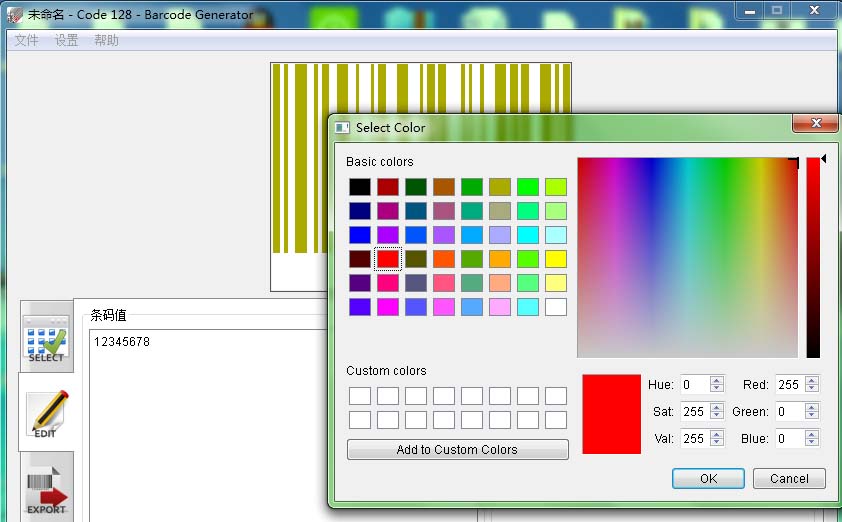Pick the bright green swatch in top row

(528, 187)
